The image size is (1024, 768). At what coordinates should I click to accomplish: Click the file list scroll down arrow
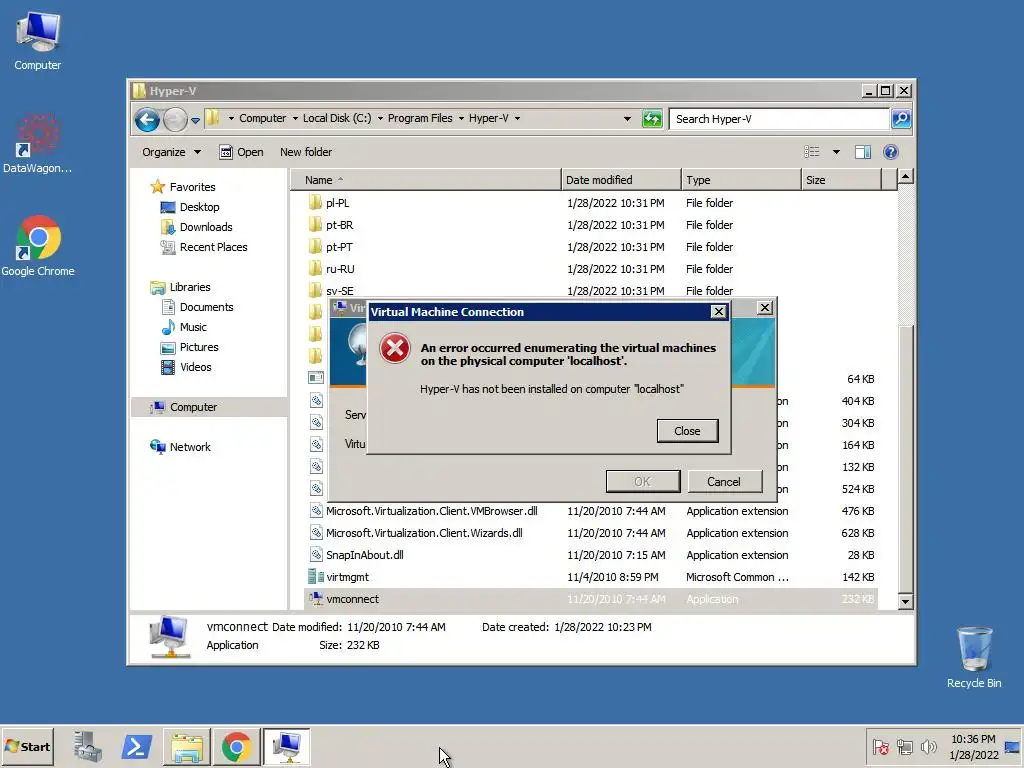click(x=905, y=602)
